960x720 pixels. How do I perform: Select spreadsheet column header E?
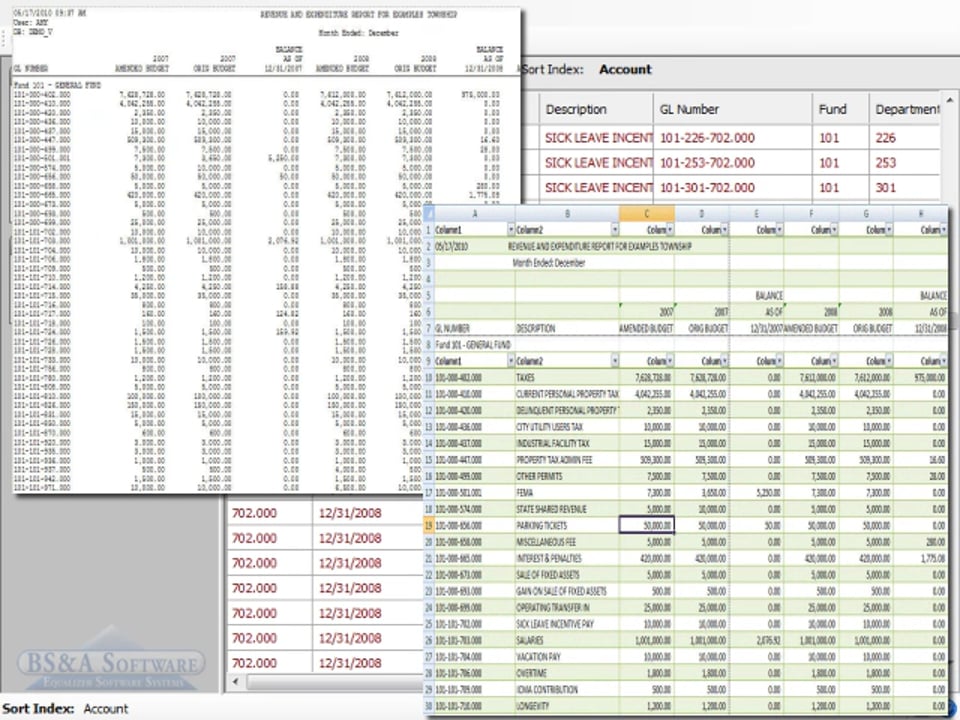coord(756,214)
